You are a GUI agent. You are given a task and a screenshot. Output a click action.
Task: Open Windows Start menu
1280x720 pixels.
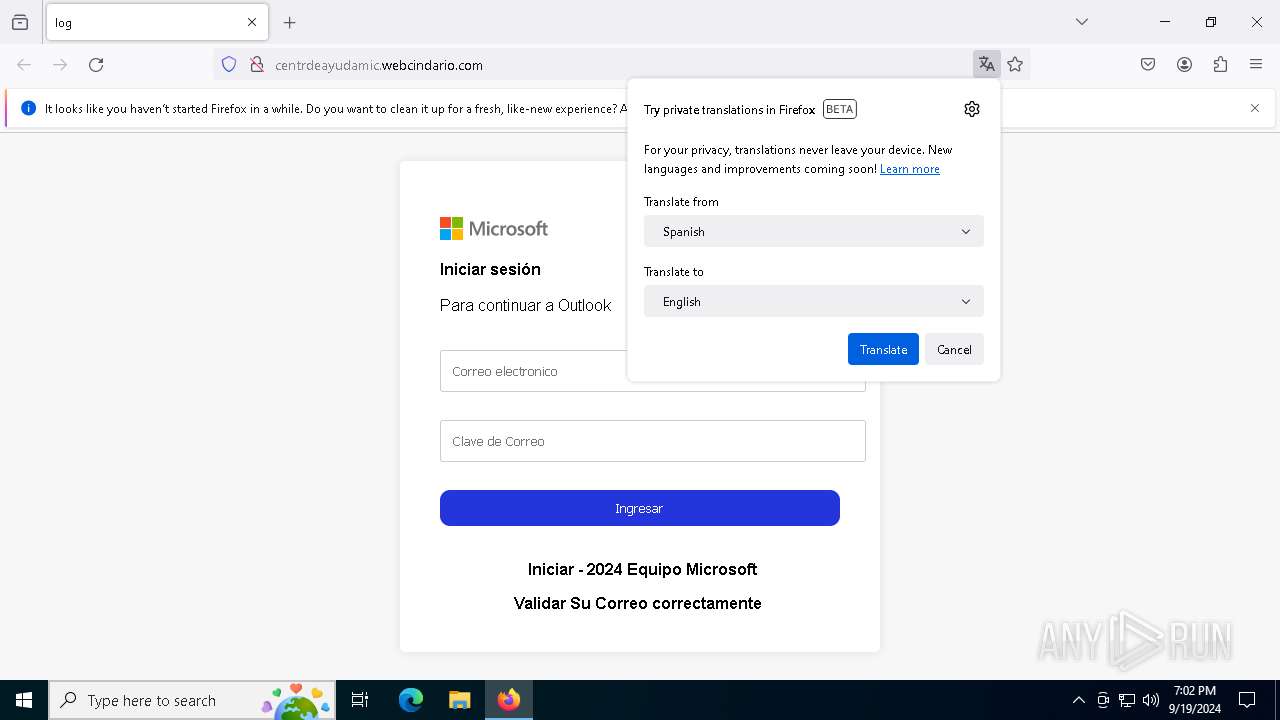(x=24, y=700)
